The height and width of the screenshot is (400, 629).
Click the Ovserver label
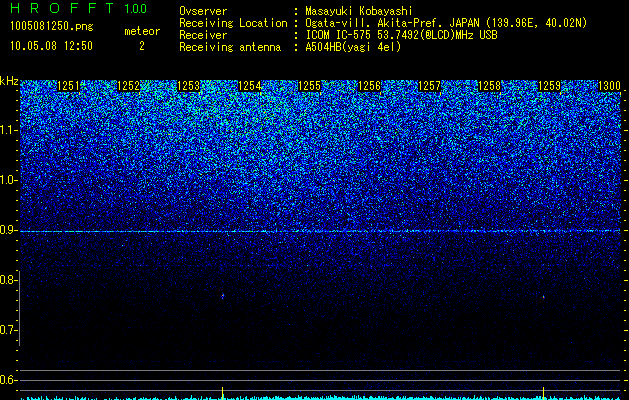203,11
